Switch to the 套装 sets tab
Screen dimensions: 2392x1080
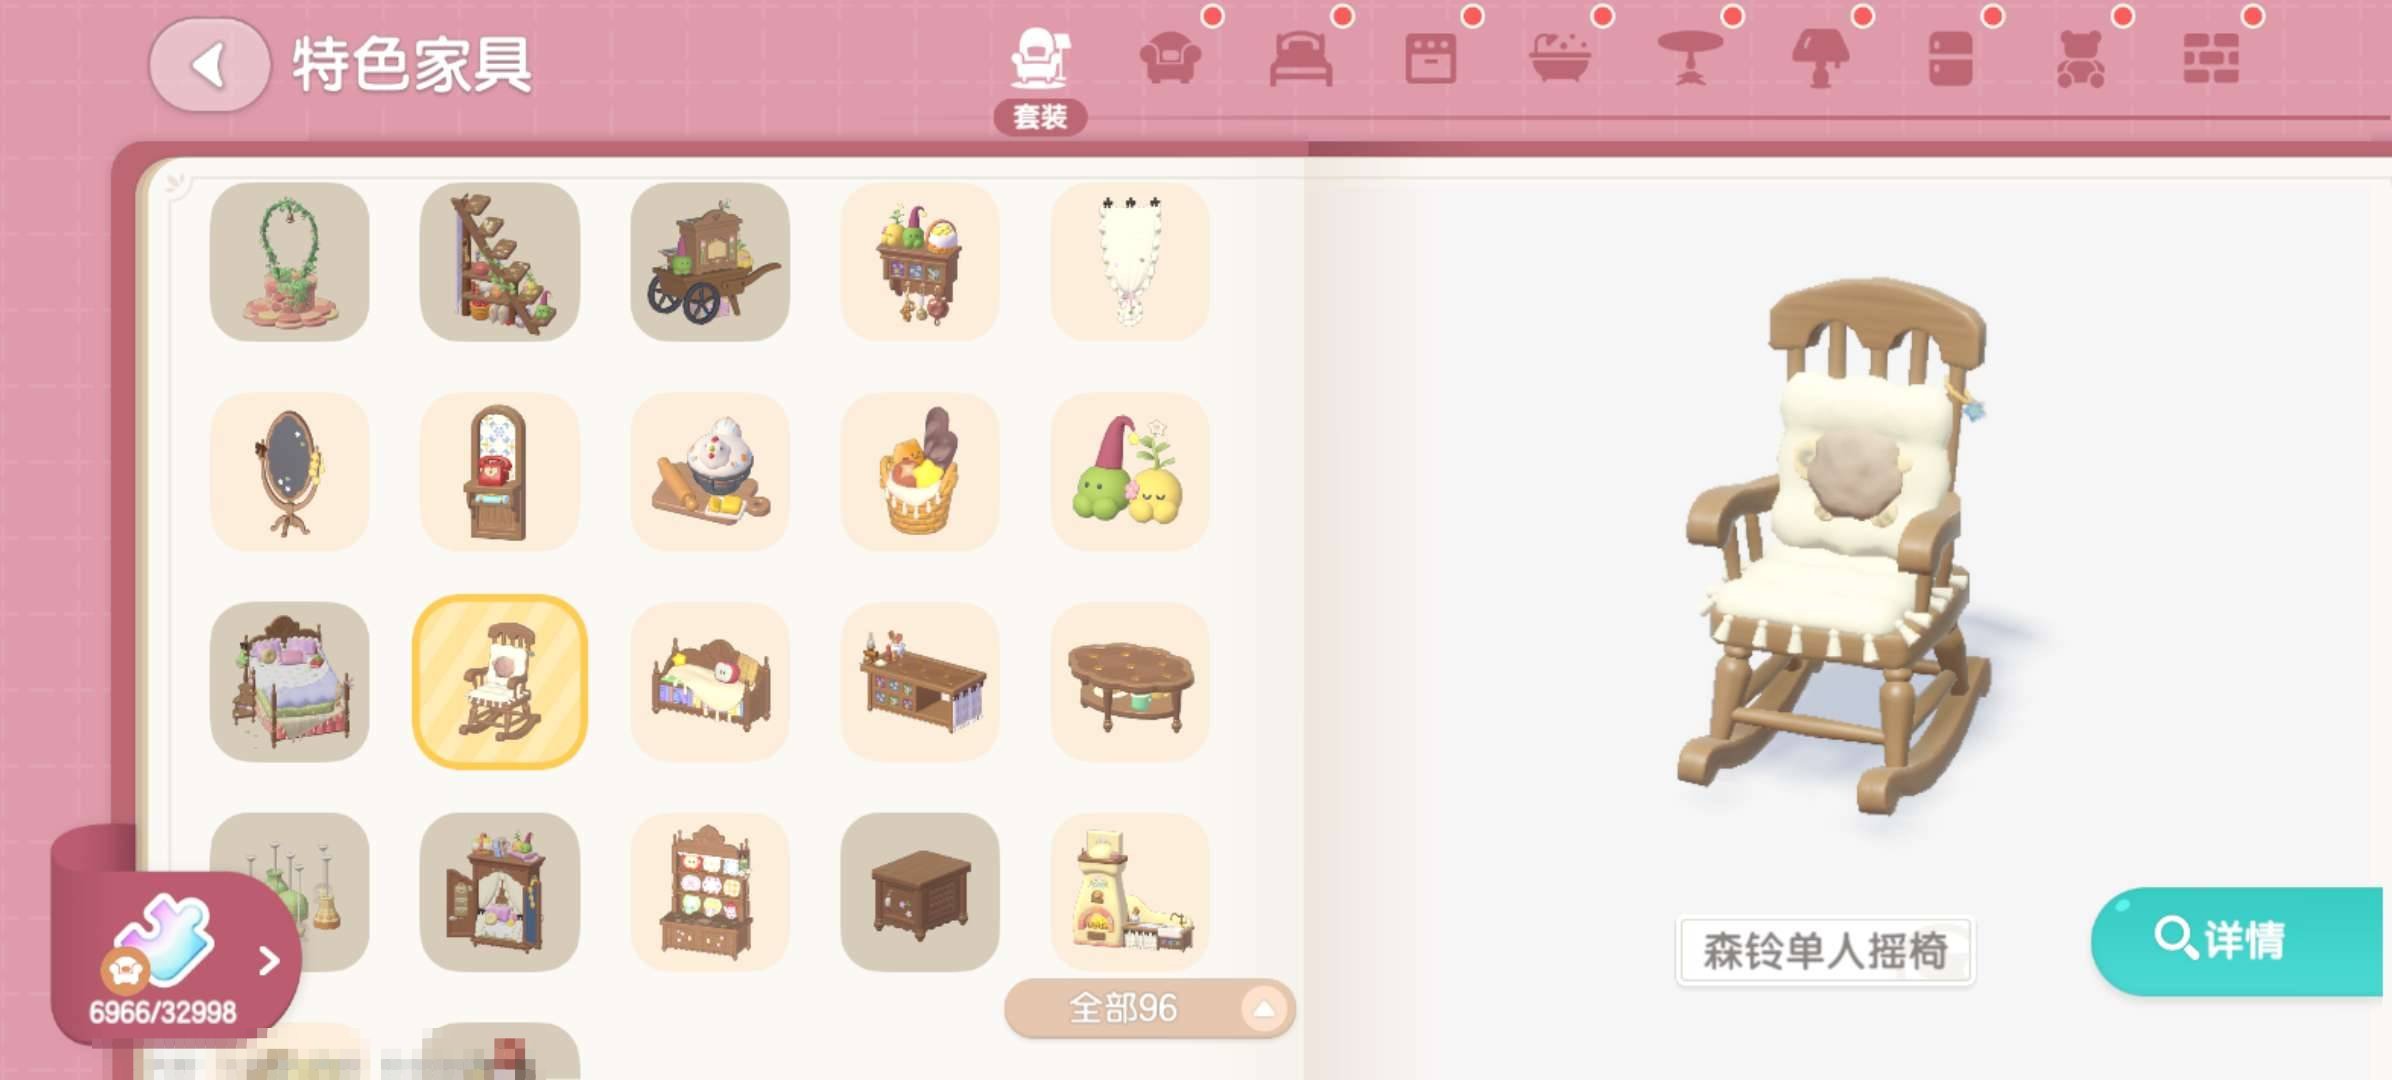coord(1040,78)
